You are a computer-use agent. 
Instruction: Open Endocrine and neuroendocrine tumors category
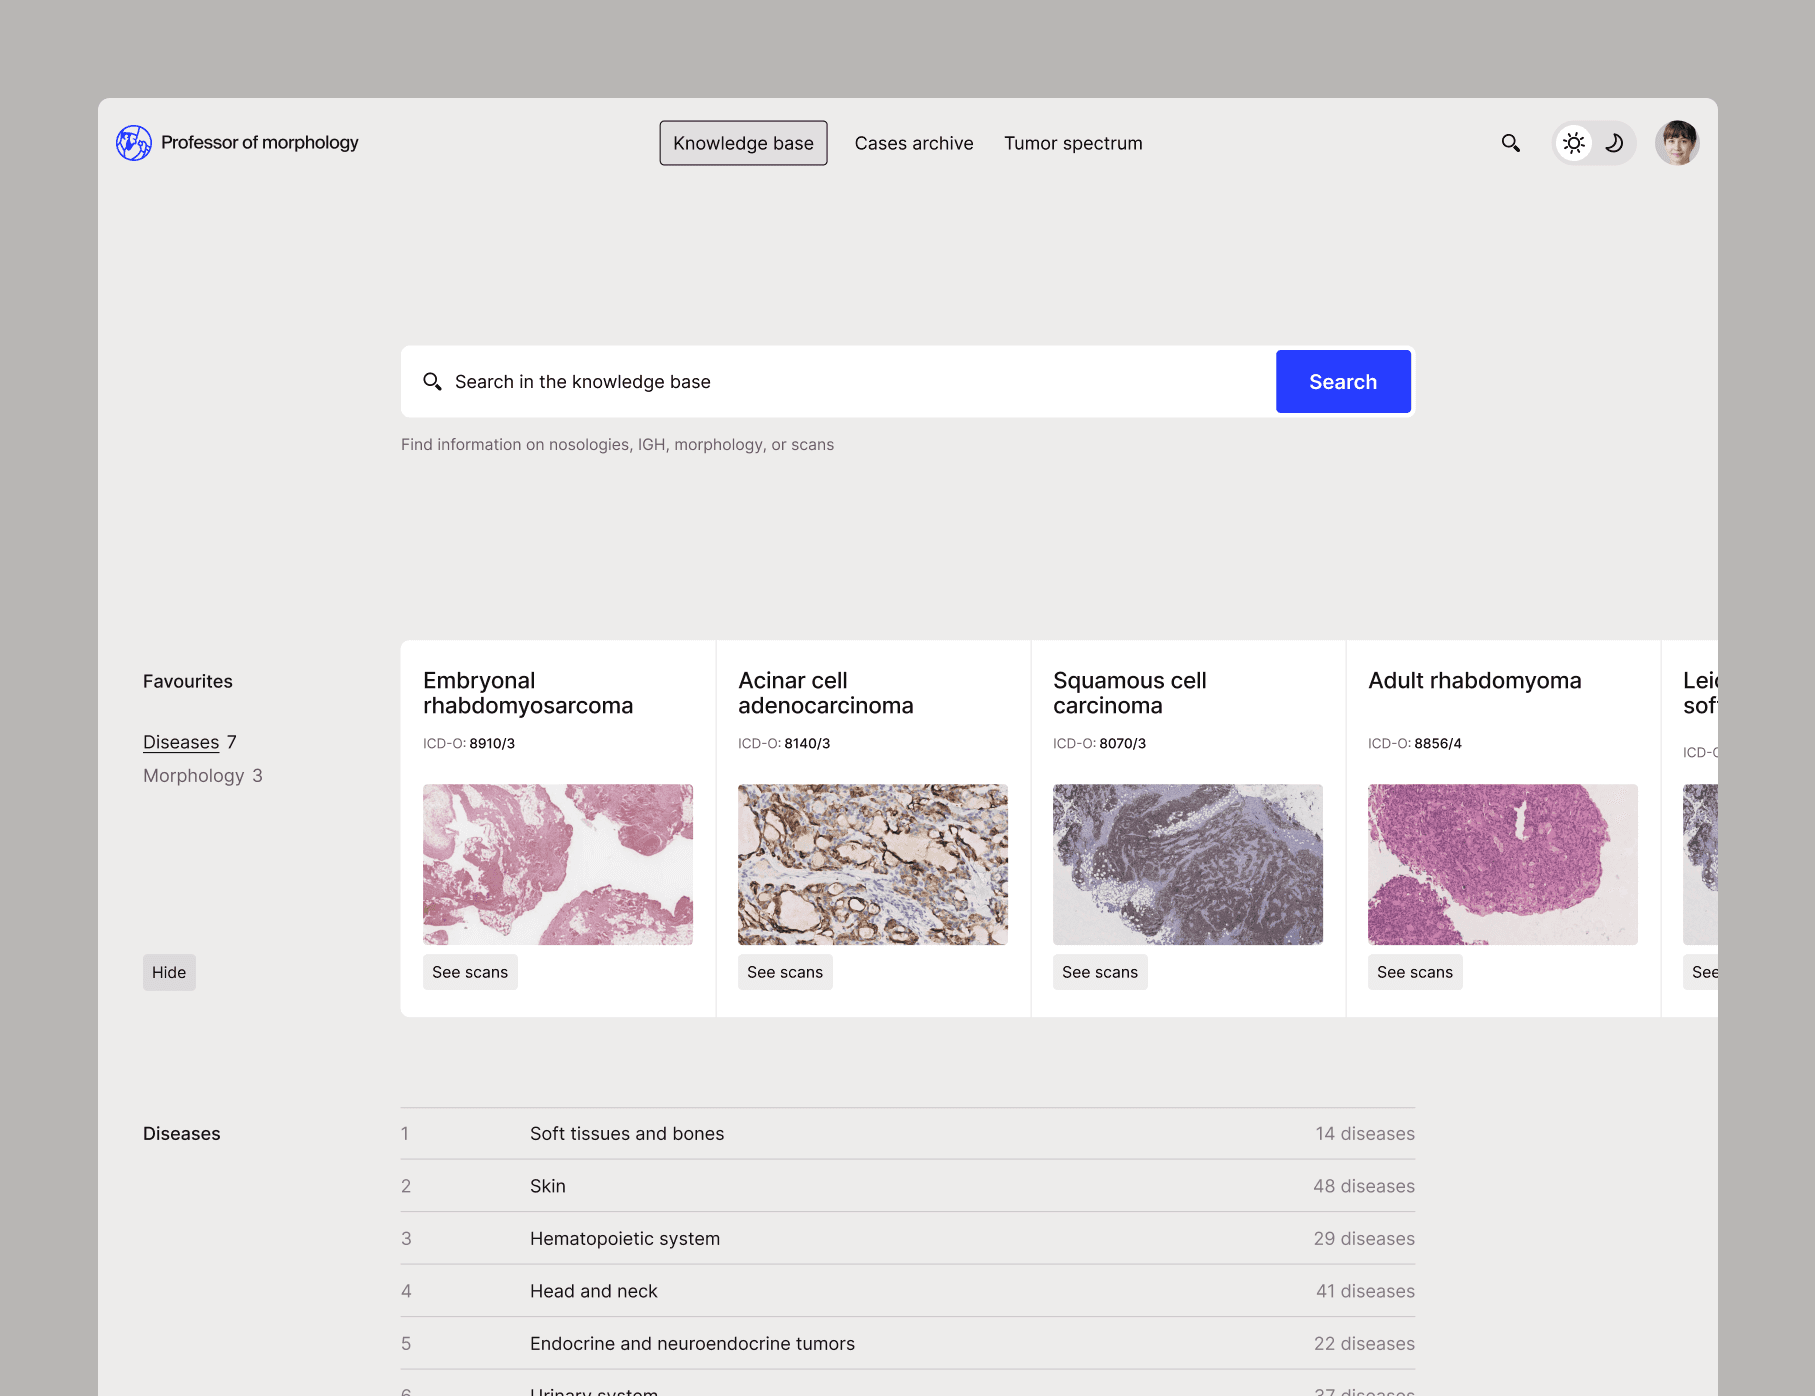(x=908, y=1344)
